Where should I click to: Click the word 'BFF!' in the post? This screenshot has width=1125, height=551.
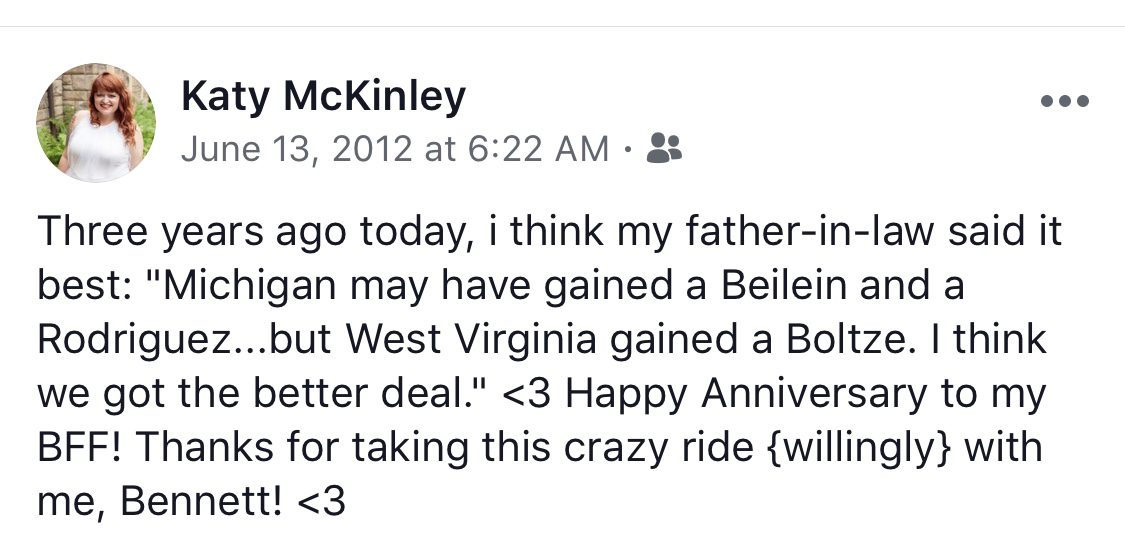[x=77, y=447]
